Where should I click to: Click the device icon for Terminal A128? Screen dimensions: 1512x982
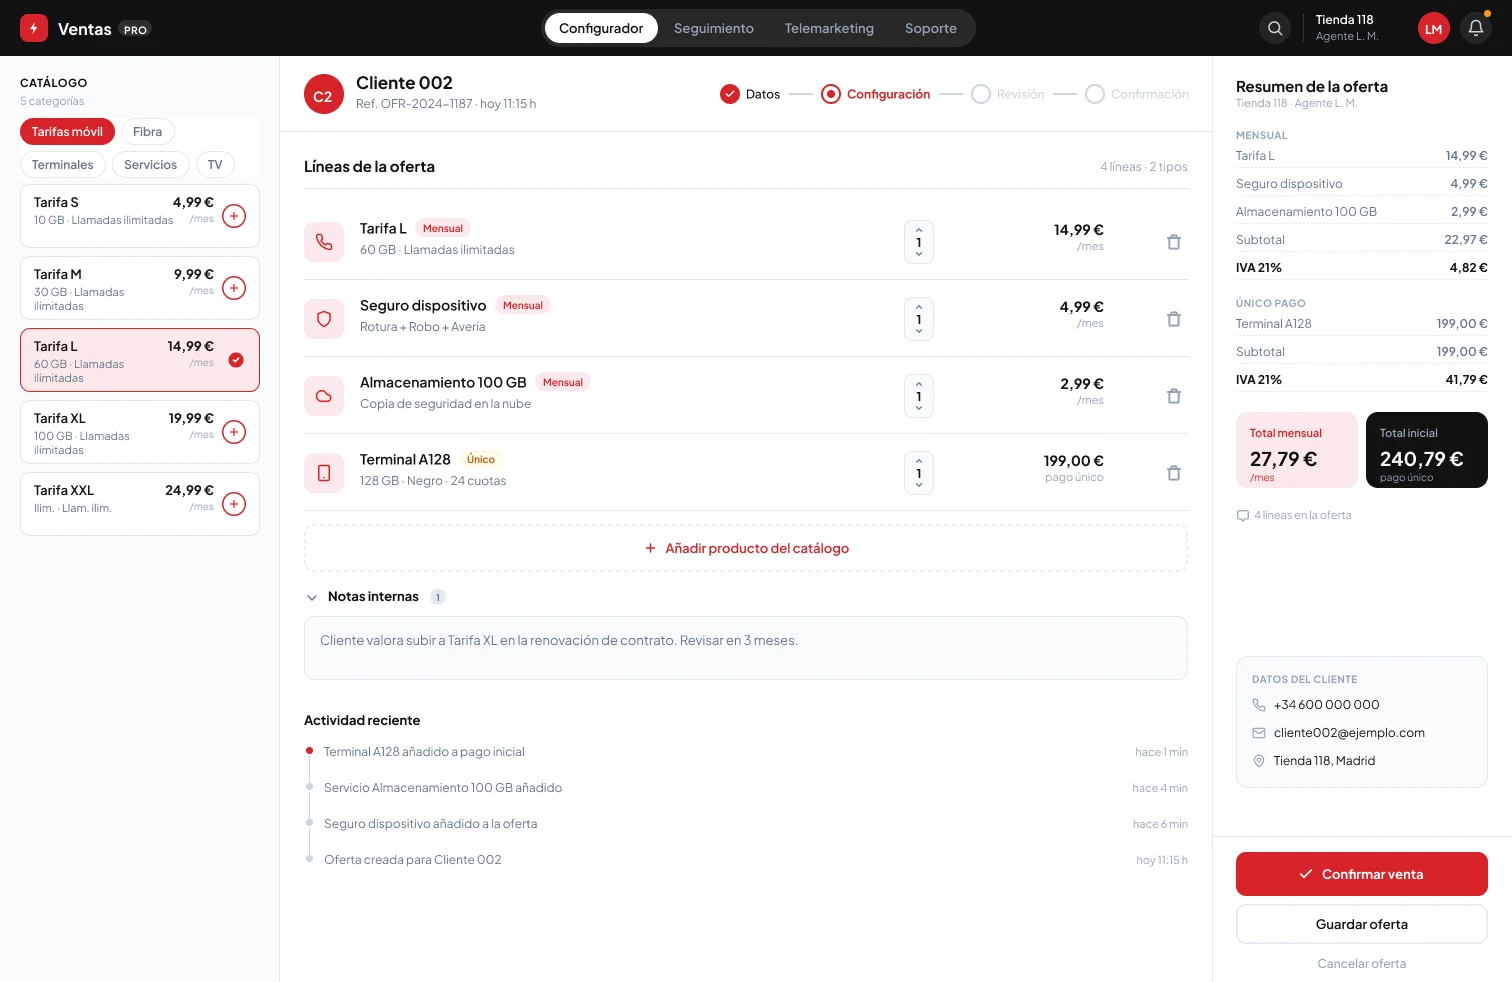pyautogui.click(x=324, y=473)
